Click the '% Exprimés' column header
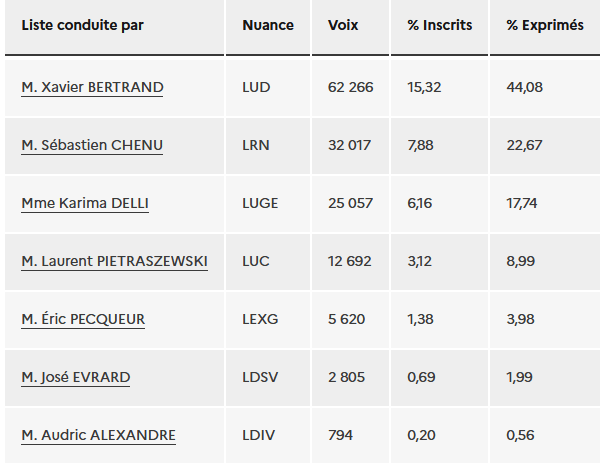The width and height of the screenshot is (601, 463). coord(545,27)
